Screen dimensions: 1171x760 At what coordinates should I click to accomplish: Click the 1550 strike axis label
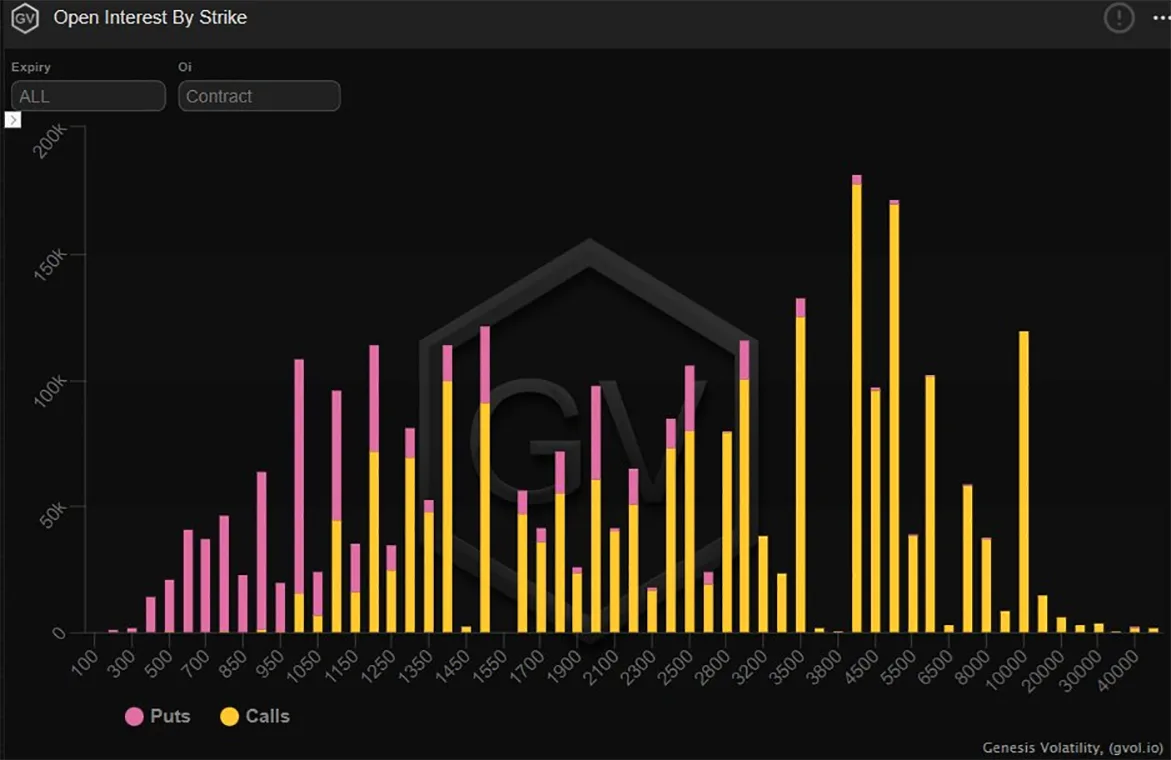pyautogui.click(x=491, y=667)
